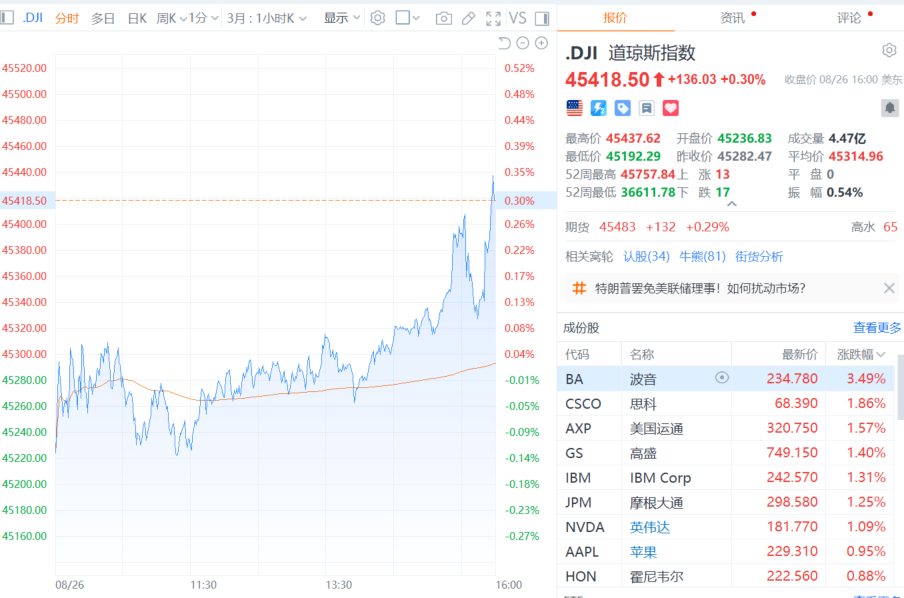Expand the chart to fullscreen
Image resolution: width=904 pixels, height=598 pixels.
click(493, 18)
